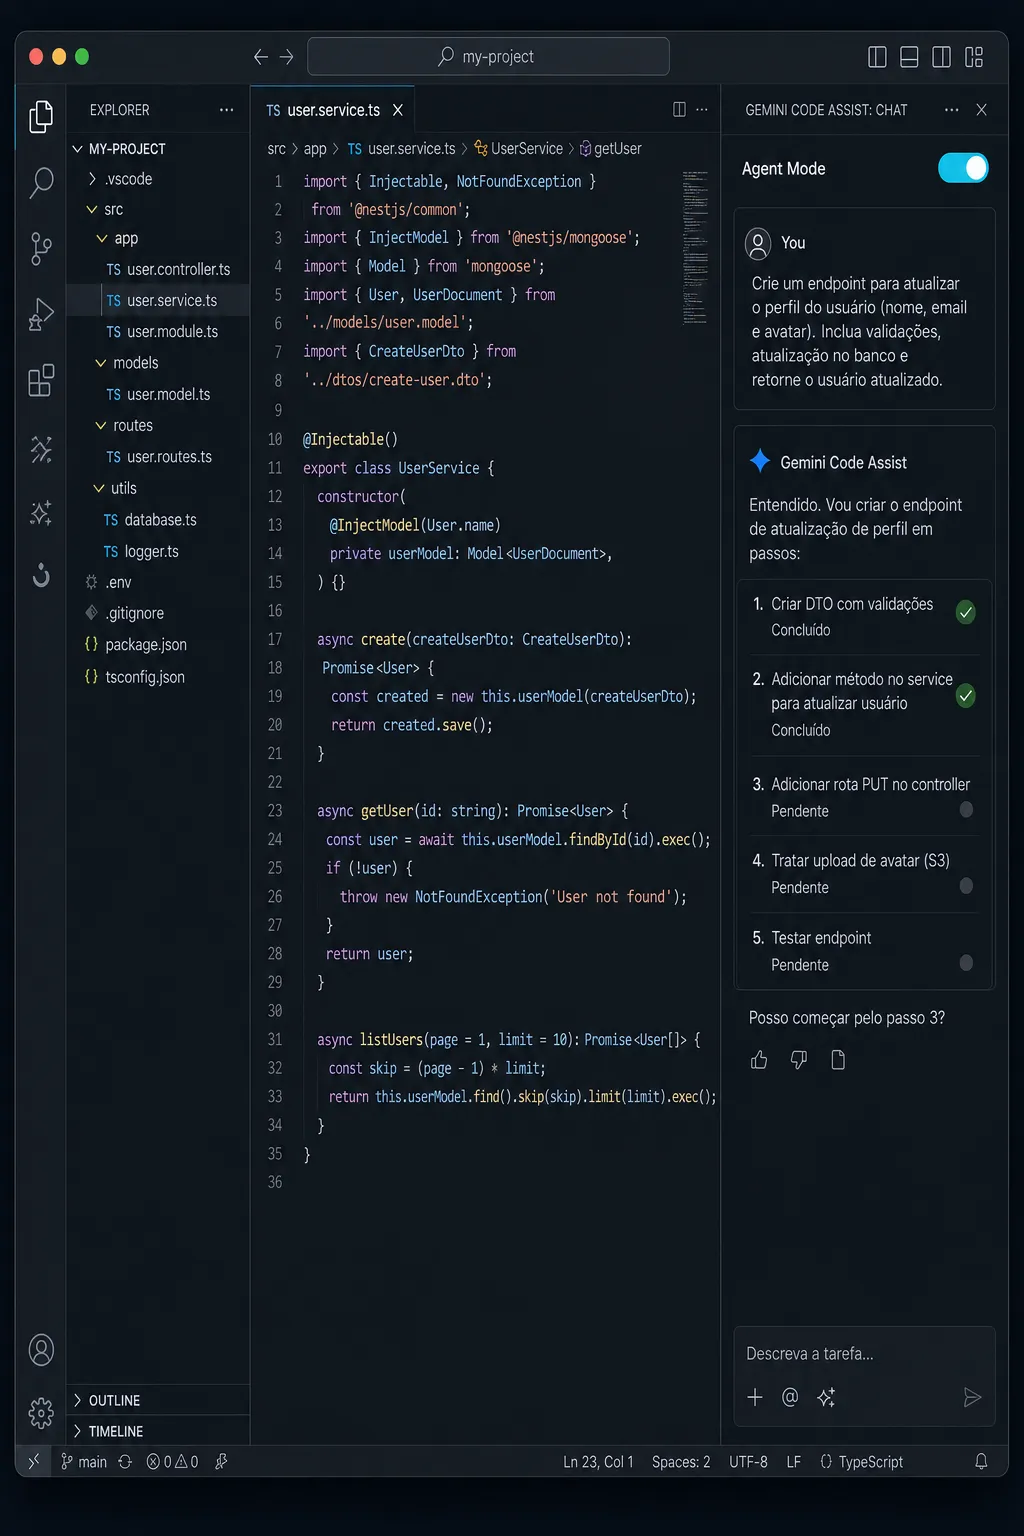Click src in breadcrumb path
1024x1536 pixels.
point(277,149)
